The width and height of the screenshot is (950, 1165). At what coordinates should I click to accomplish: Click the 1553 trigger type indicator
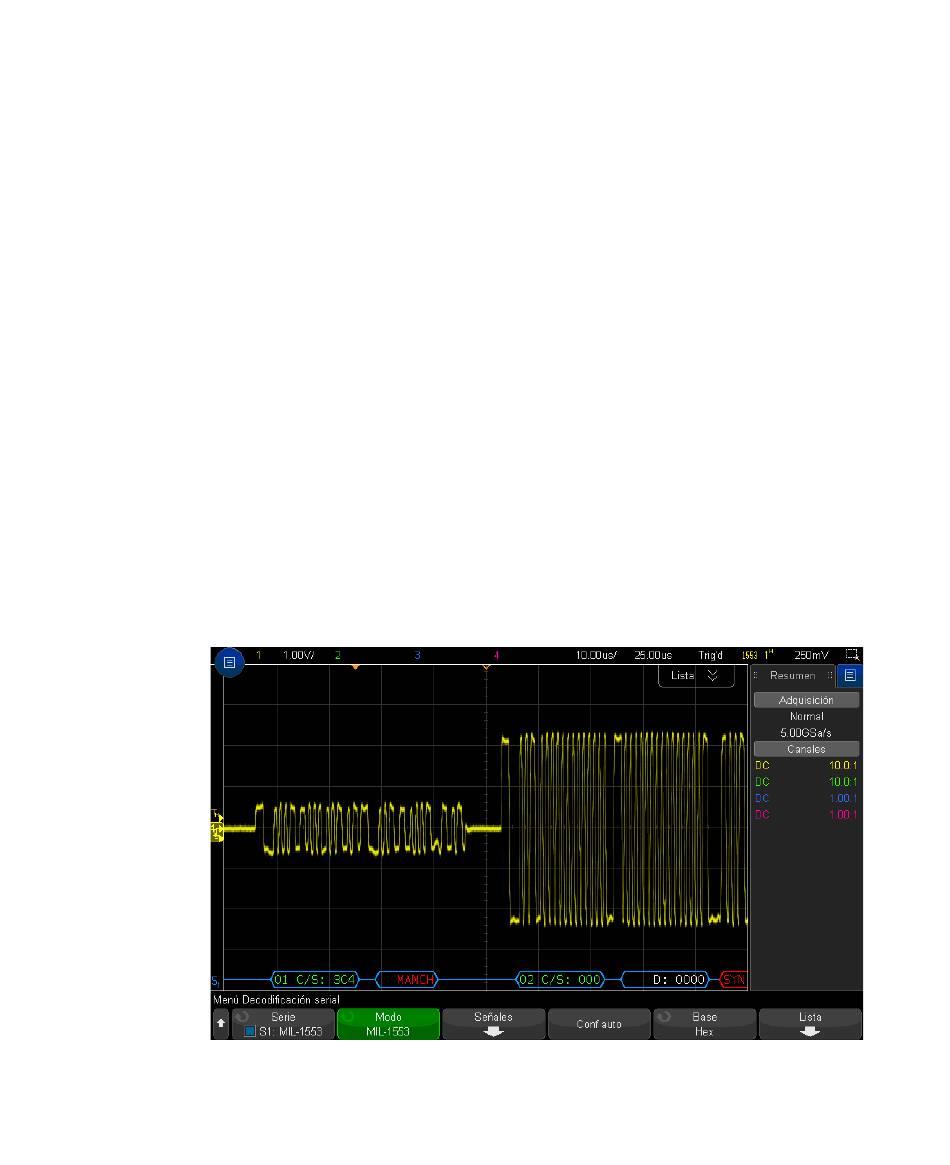749,655
